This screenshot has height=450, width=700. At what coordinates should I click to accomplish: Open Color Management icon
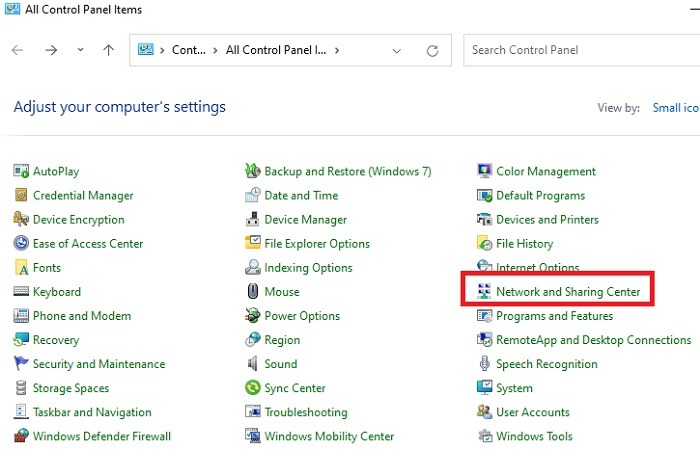click(x=484, y=171)
